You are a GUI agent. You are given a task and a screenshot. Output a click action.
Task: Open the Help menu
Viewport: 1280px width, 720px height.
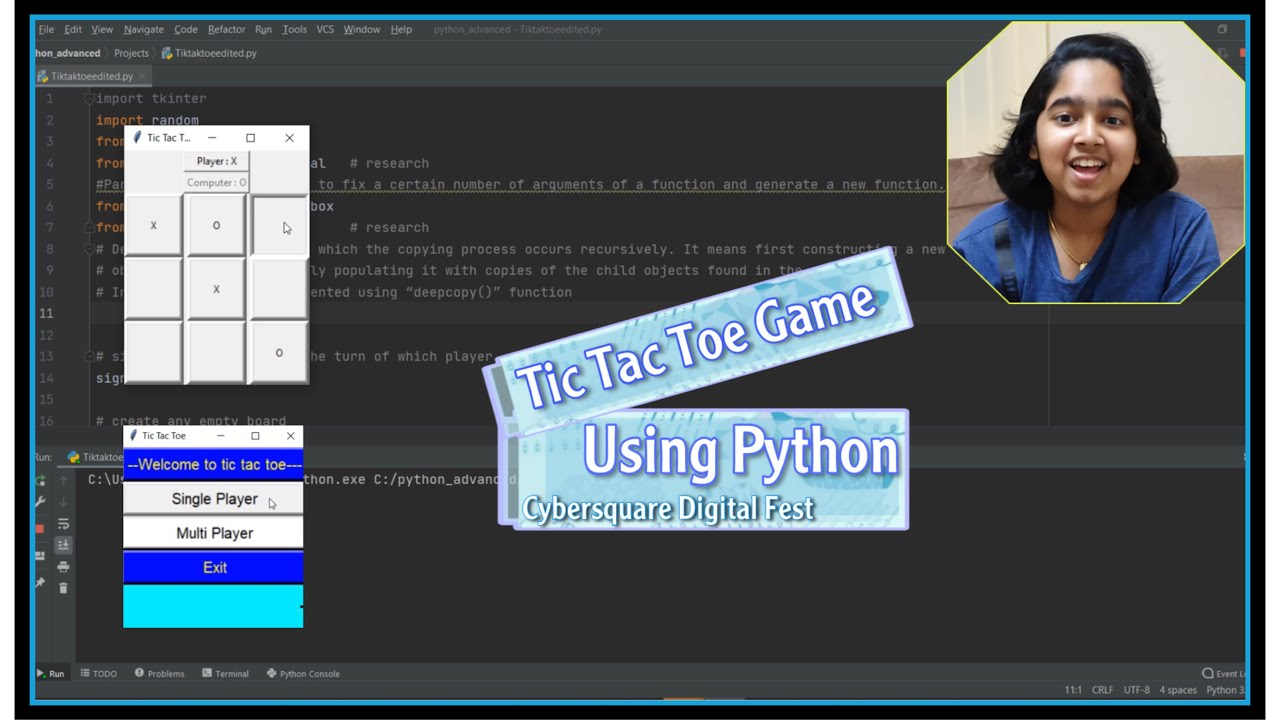401,29
